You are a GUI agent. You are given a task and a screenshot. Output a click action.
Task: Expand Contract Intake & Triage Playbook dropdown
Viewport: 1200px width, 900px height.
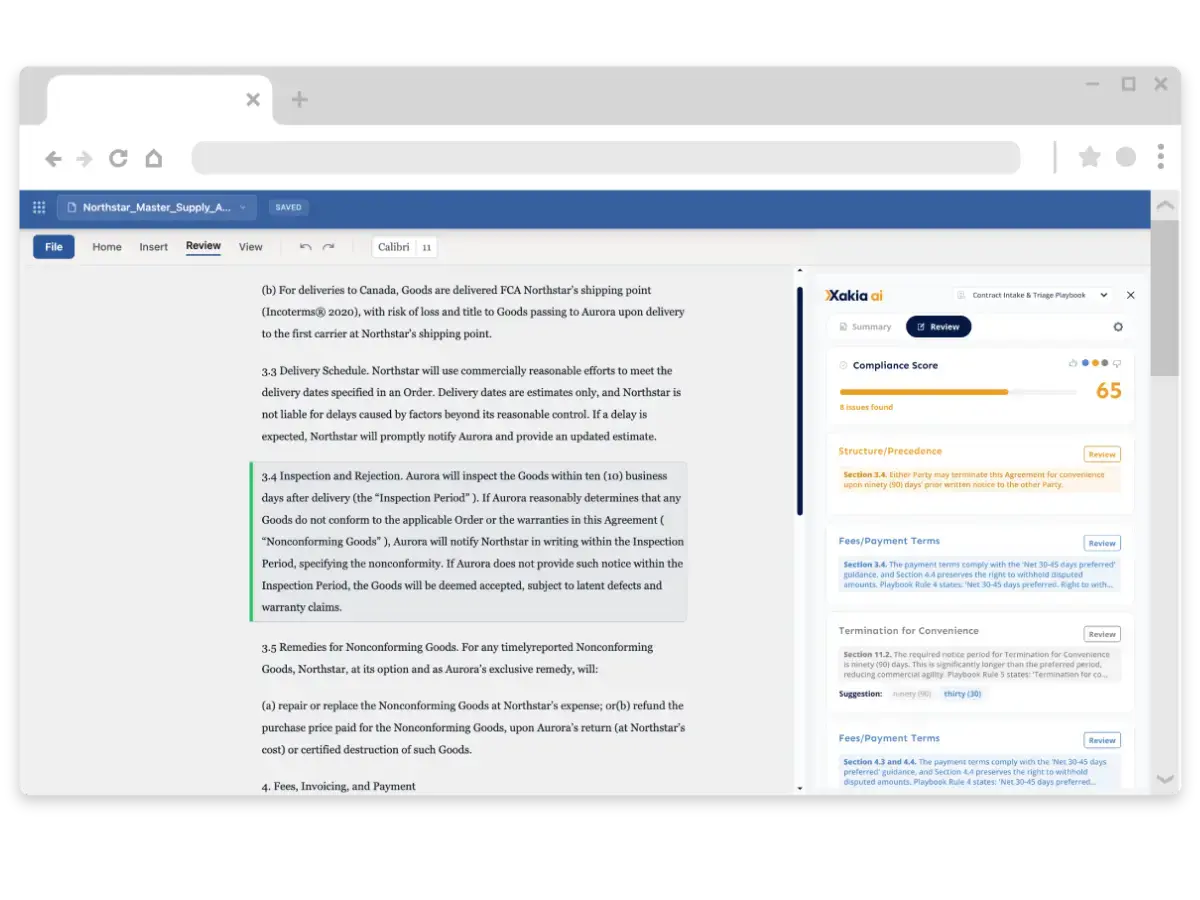tap(1031, 295)
